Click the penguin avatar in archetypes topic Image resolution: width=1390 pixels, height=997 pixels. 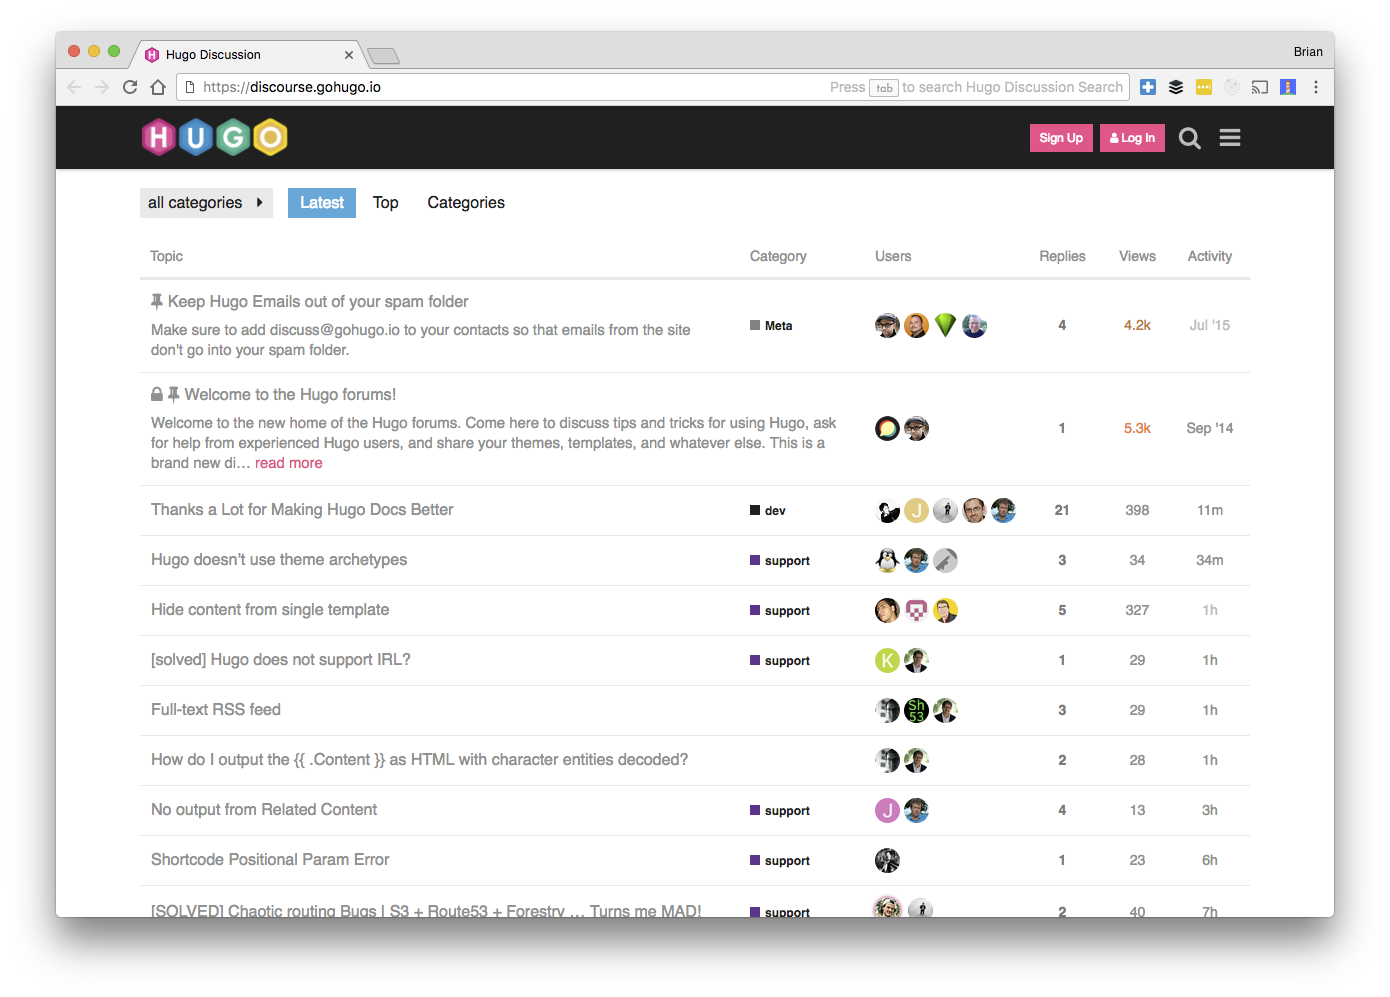point(887,560)
